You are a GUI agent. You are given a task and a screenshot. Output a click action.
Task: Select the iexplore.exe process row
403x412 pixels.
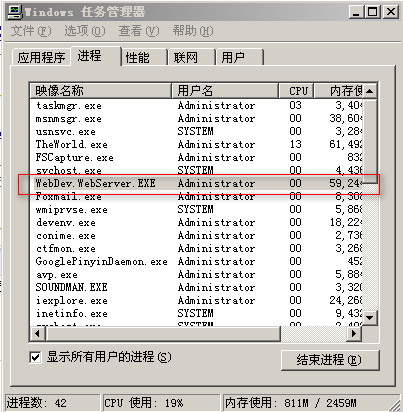tap(196, 301)
